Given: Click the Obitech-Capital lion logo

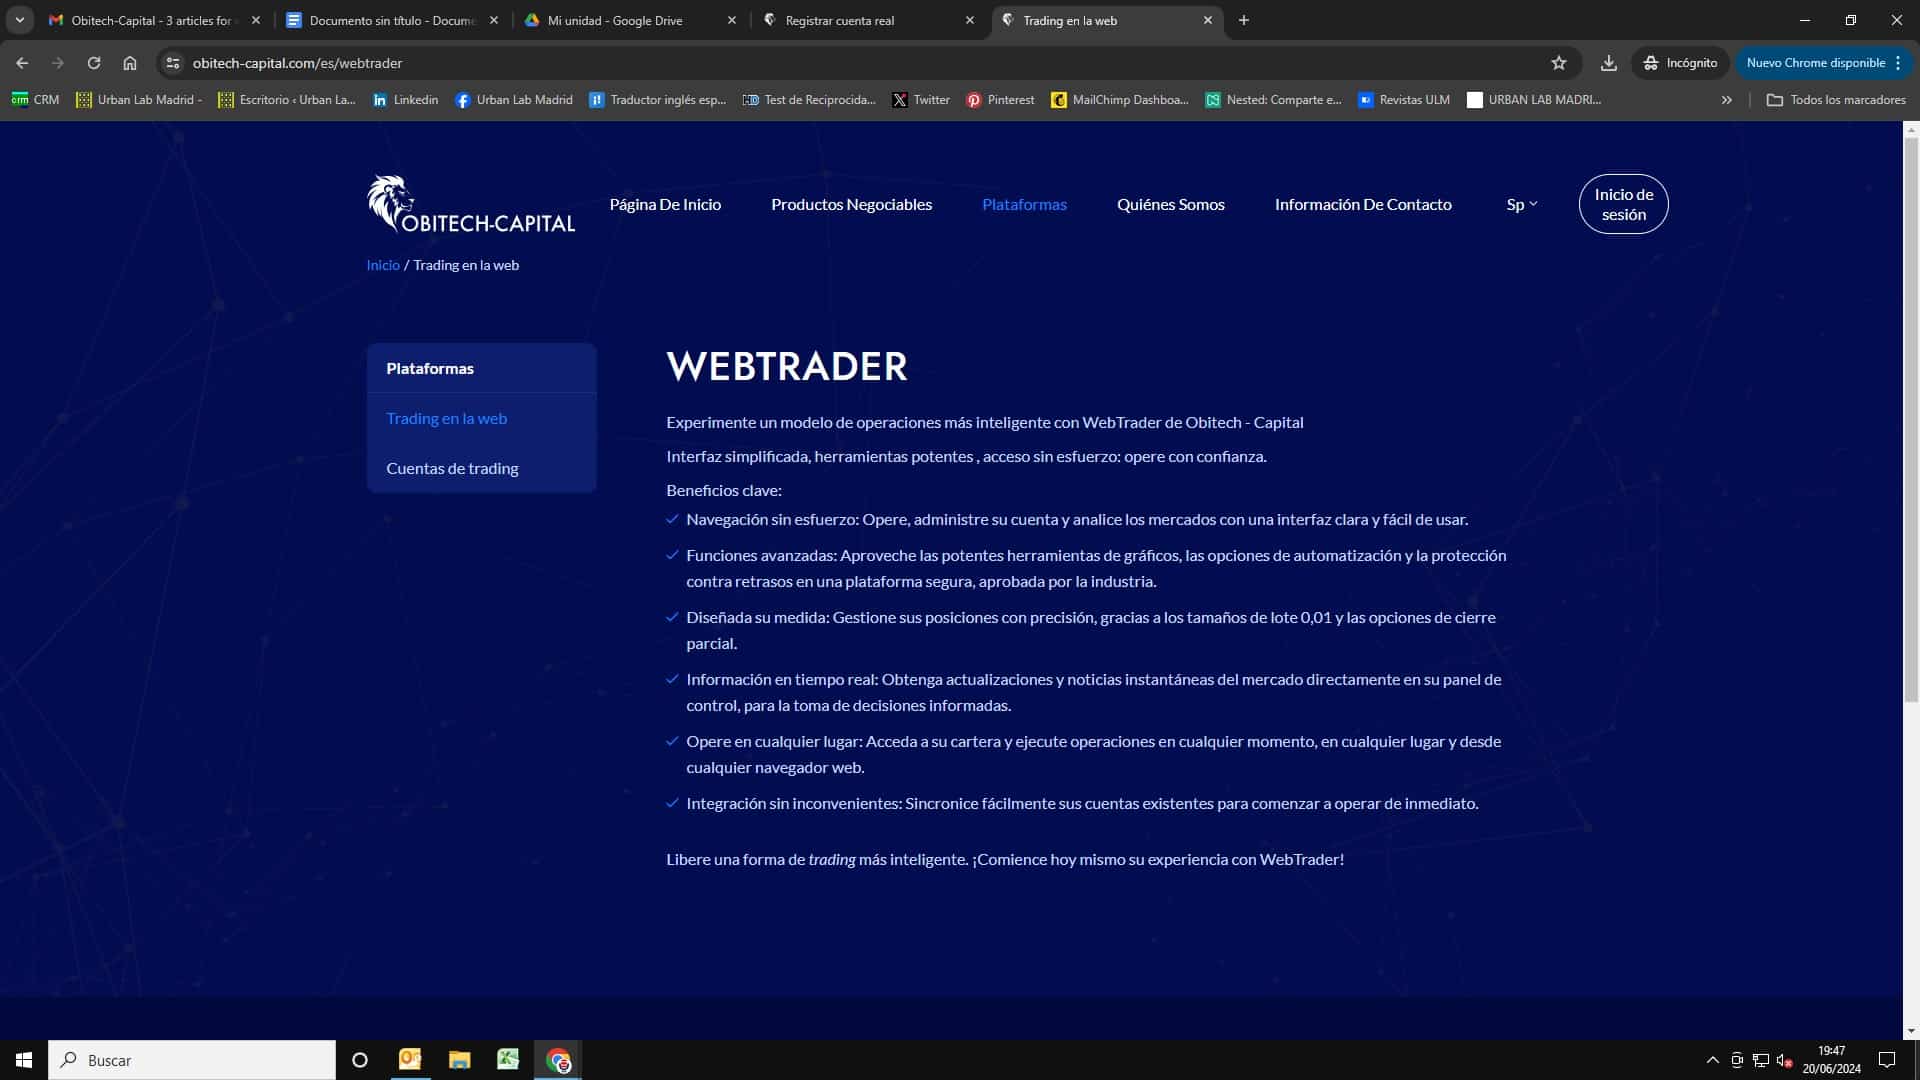Looking at the screenshot, I should [471, 205].
